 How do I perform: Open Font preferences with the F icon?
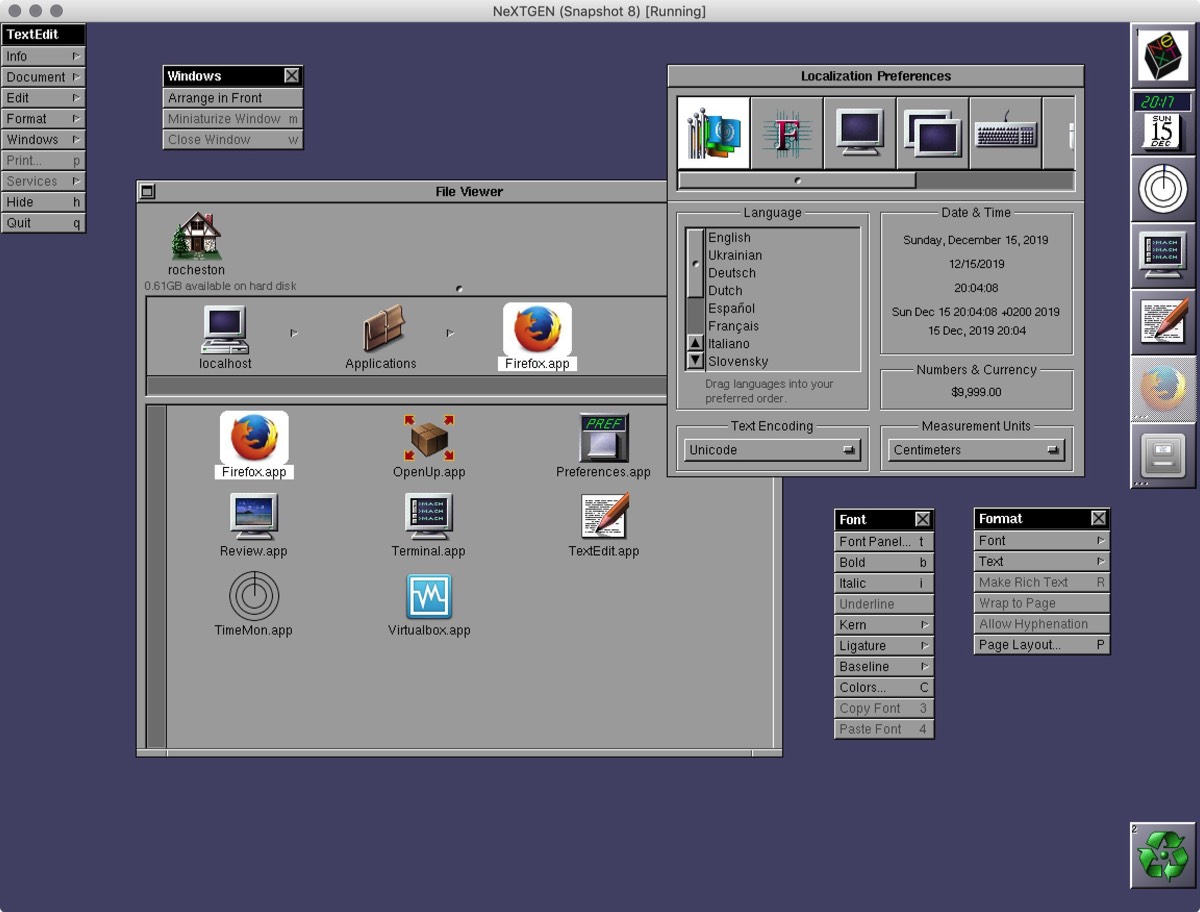[787, 133]
